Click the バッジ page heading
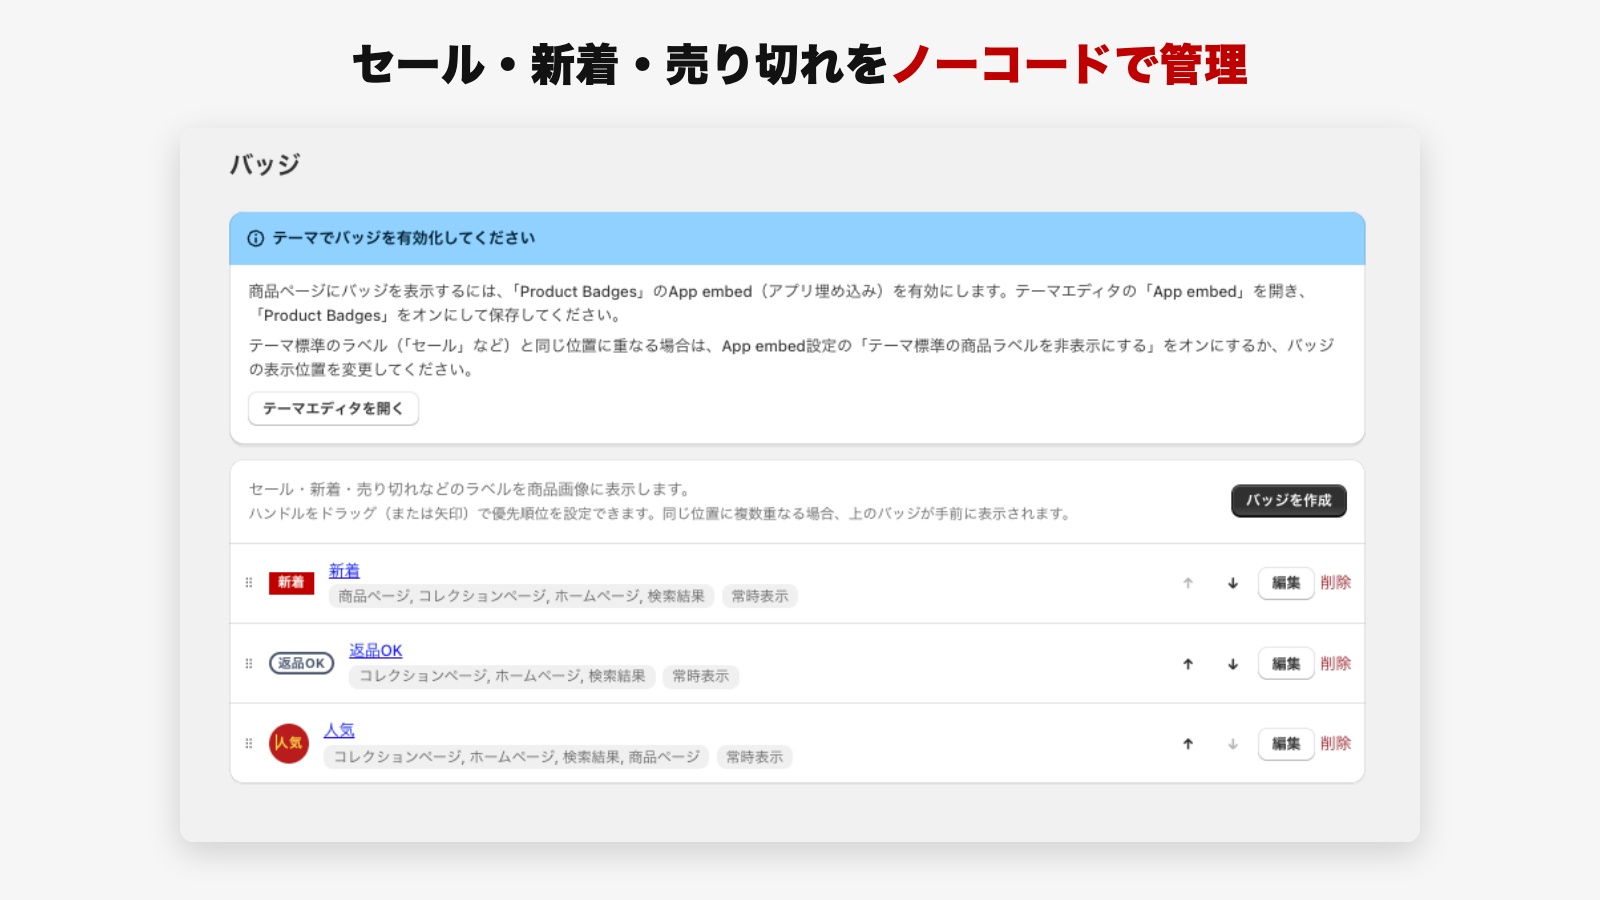 tap(265, 164)
